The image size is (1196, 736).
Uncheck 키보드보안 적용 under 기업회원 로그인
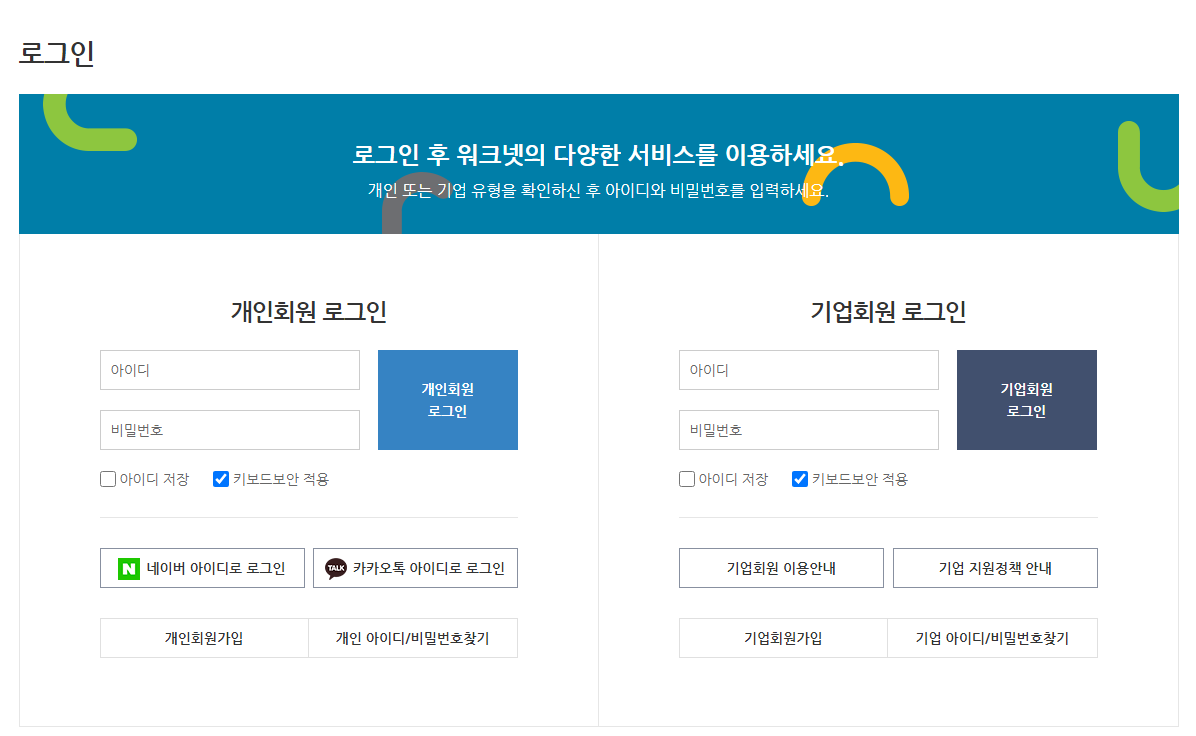[x=799, y=479]
